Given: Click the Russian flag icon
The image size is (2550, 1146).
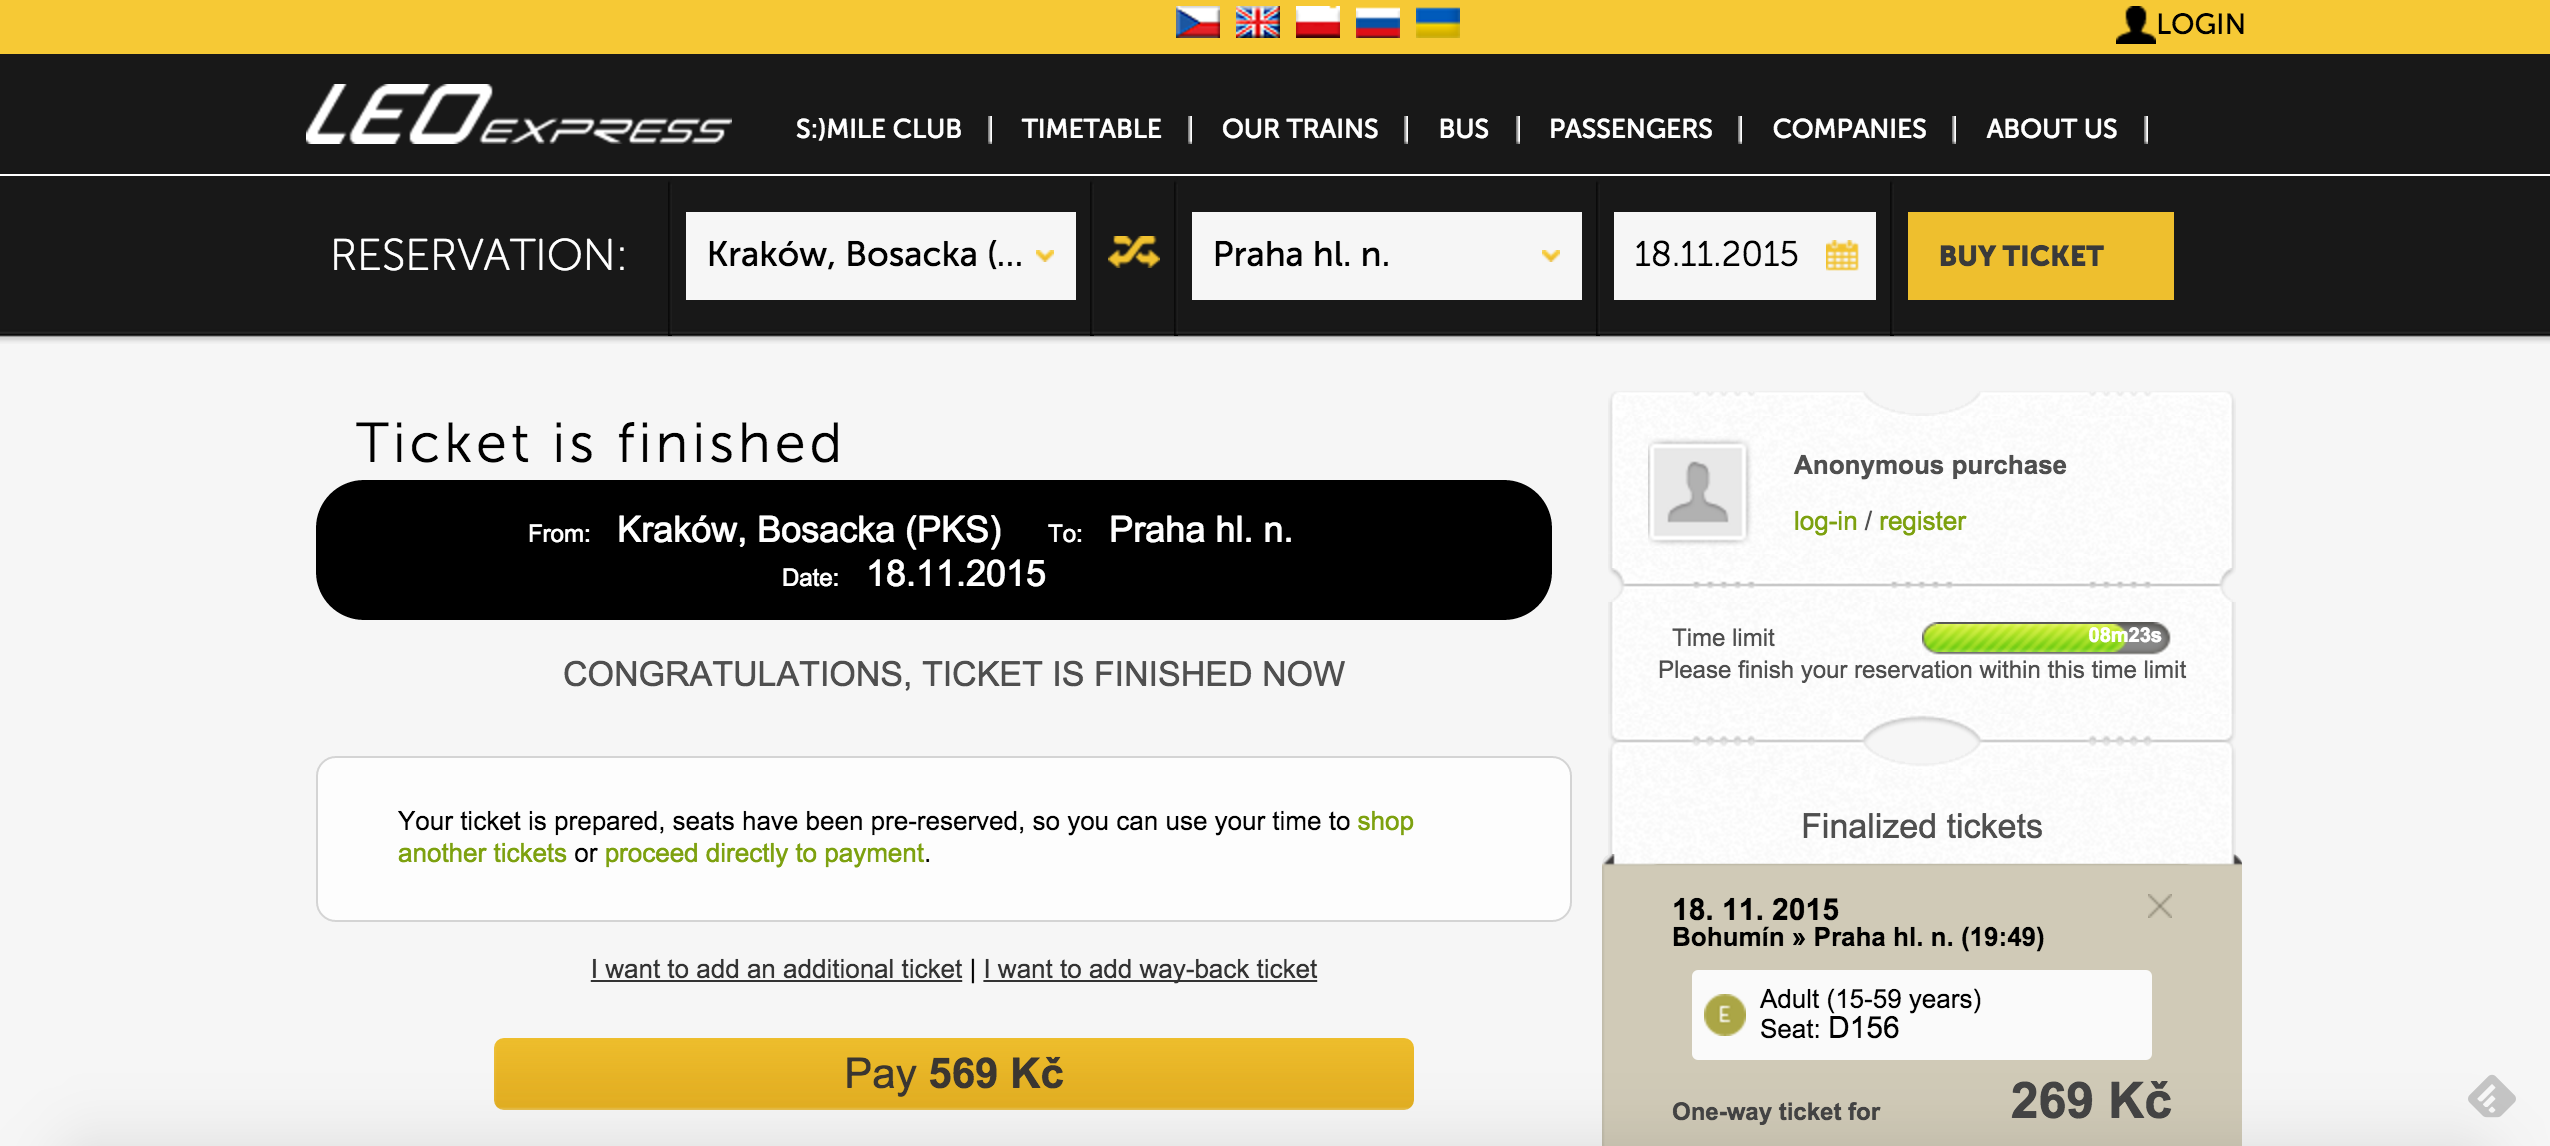Looking at the screenshot, I should [1377, 22].
